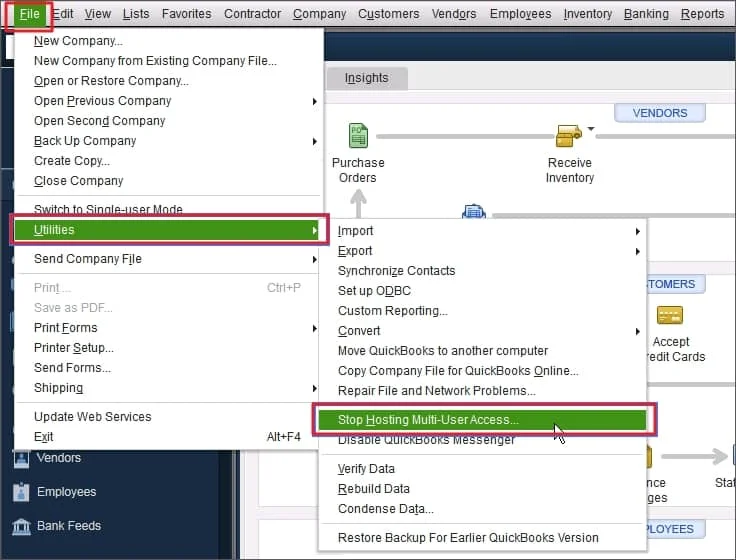Choose New Company from Existing Company File
The width and height of the screenshot is (736, 560).
coord(169,61)
